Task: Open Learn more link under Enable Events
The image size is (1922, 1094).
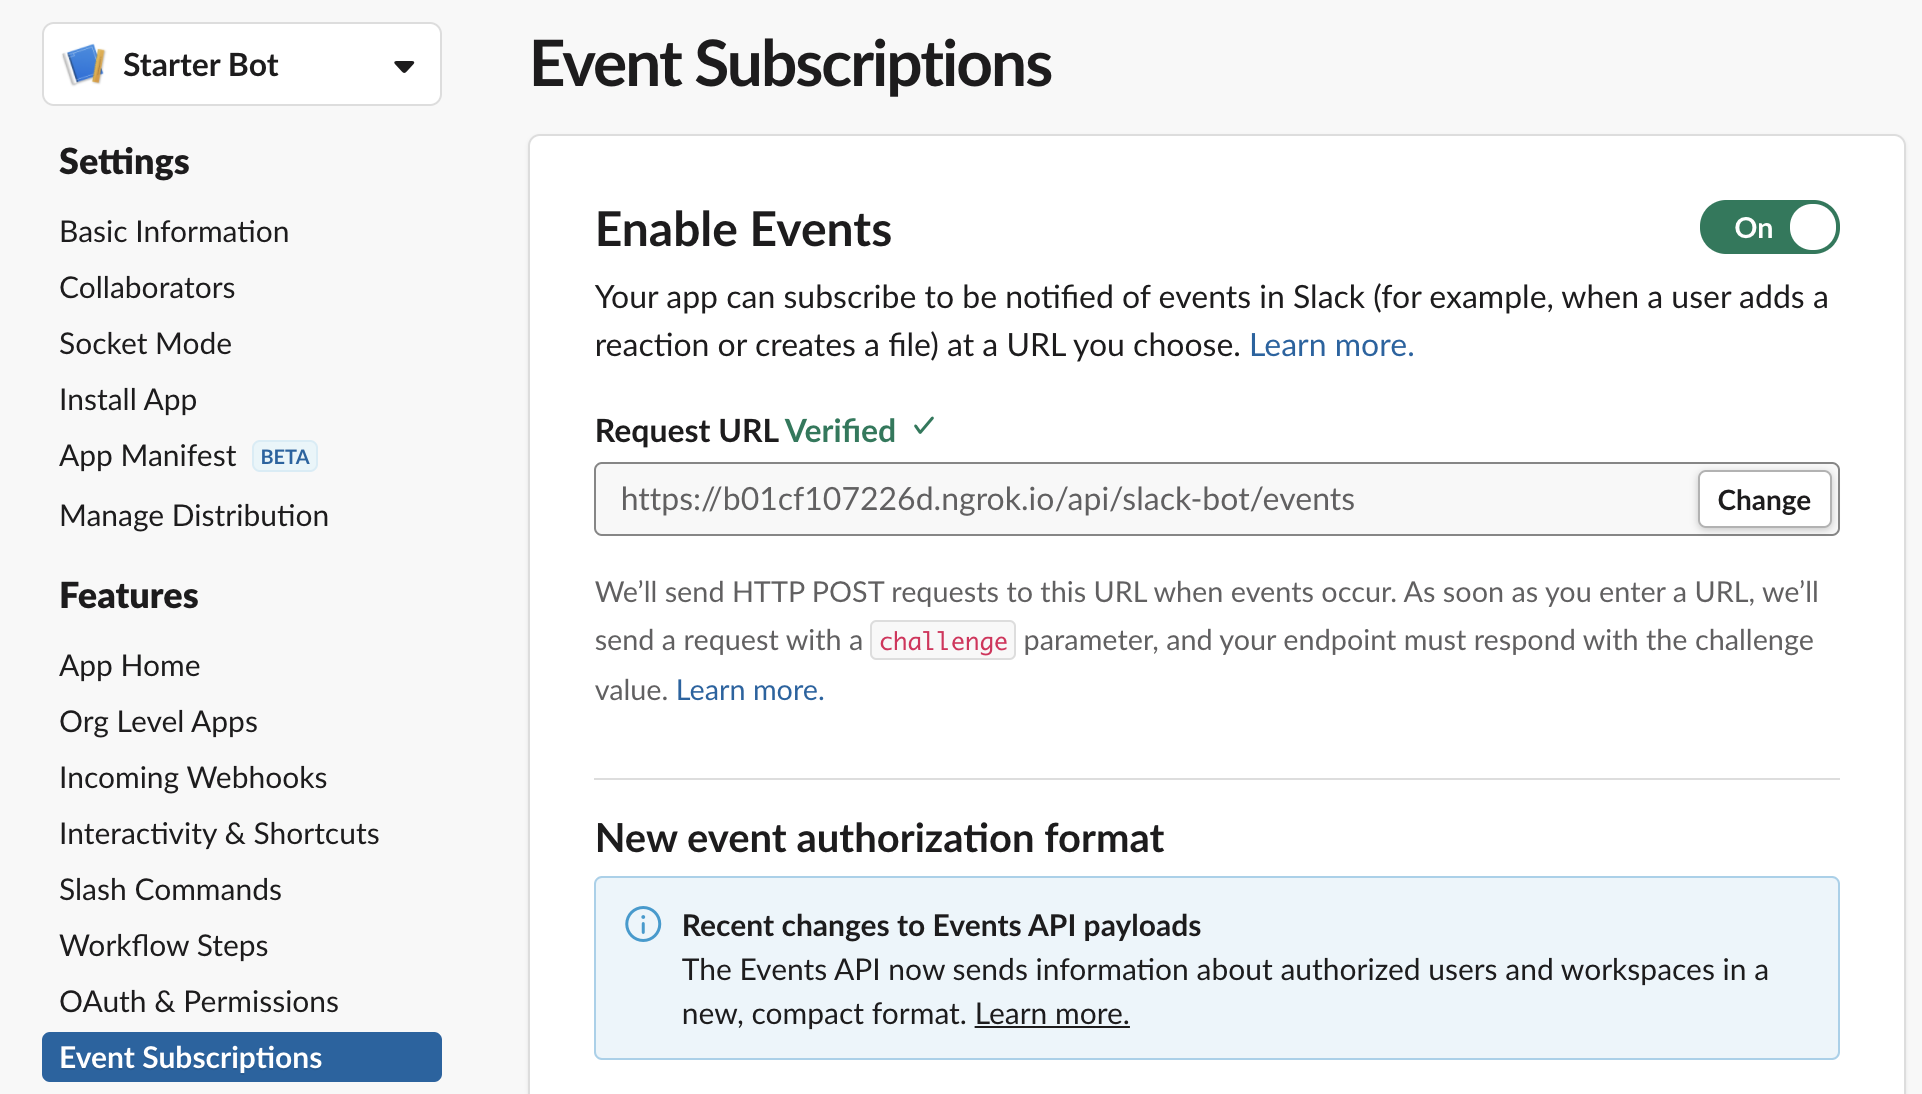Action: tap(1330, 345)
